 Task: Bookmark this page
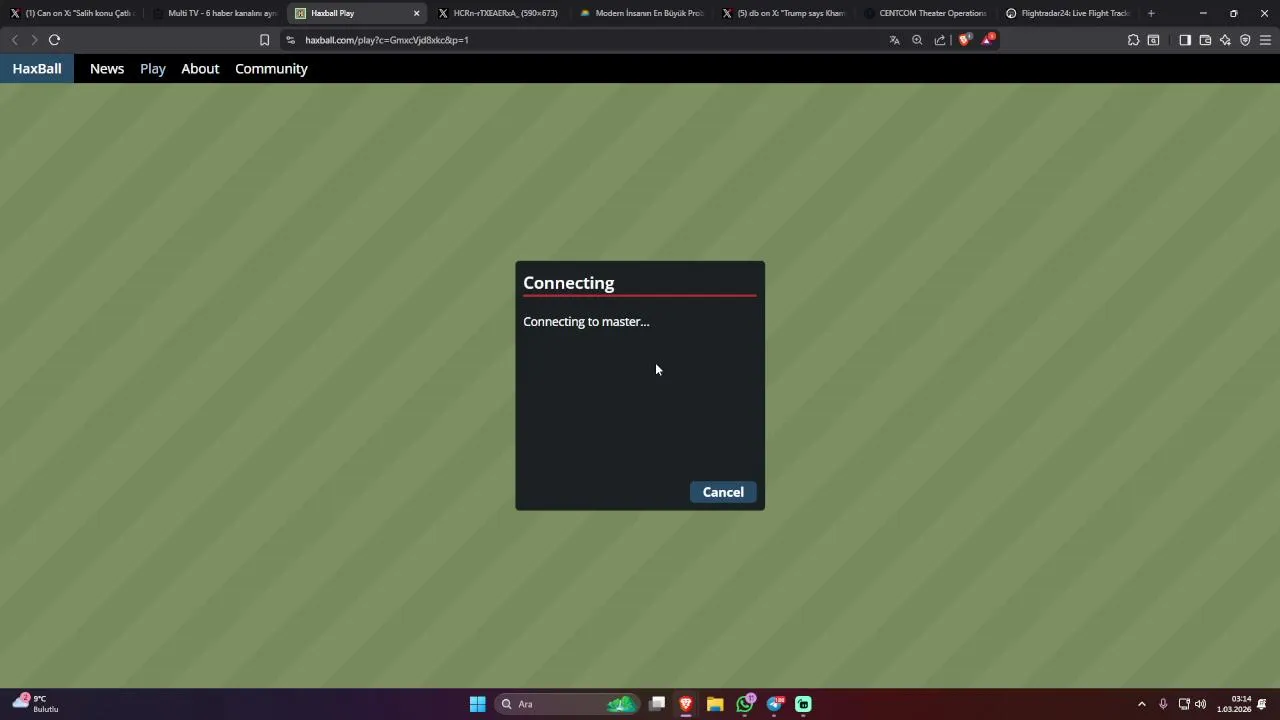pos(264,40)
